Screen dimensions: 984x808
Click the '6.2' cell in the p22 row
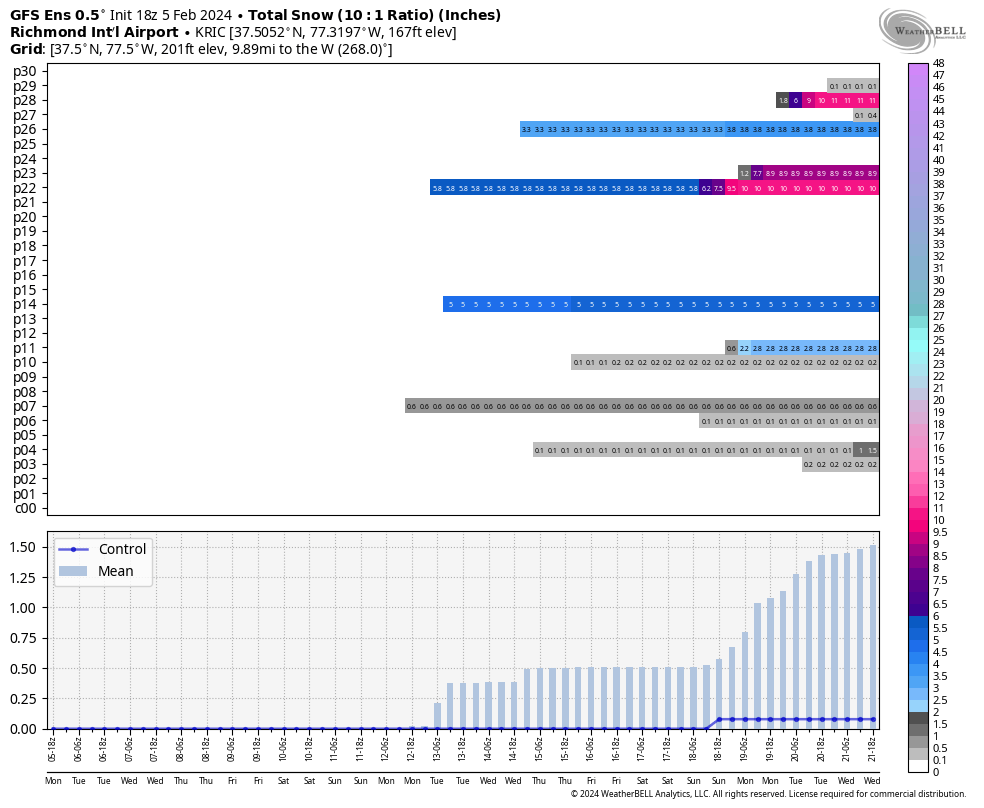706,188
